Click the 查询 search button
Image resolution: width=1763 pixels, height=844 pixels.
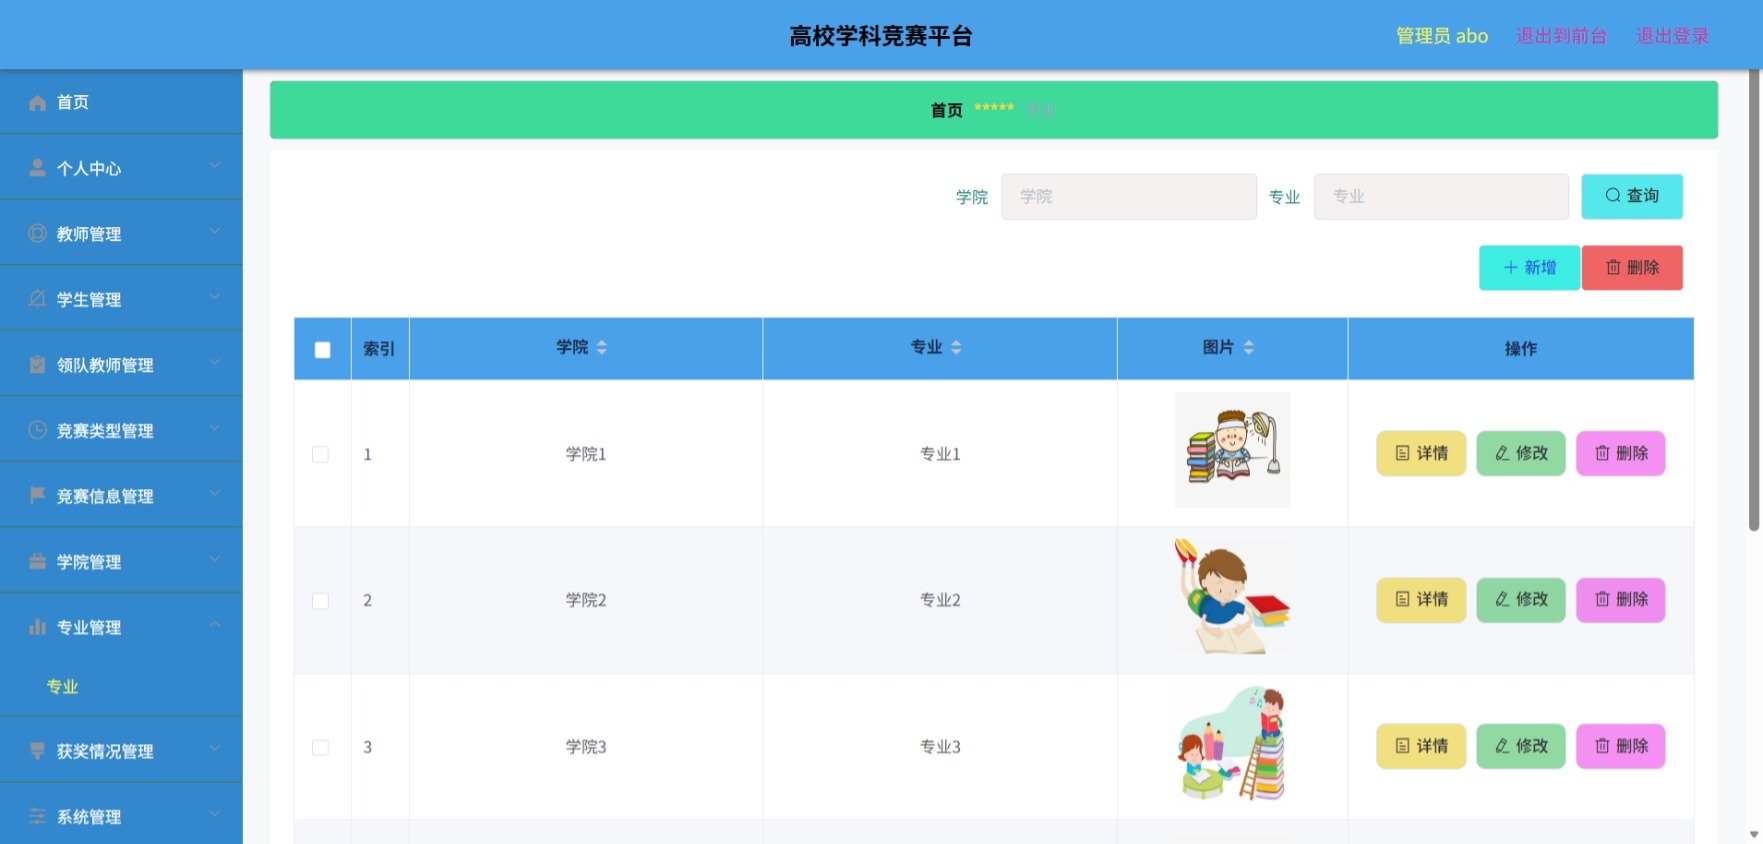point(1632,196)
